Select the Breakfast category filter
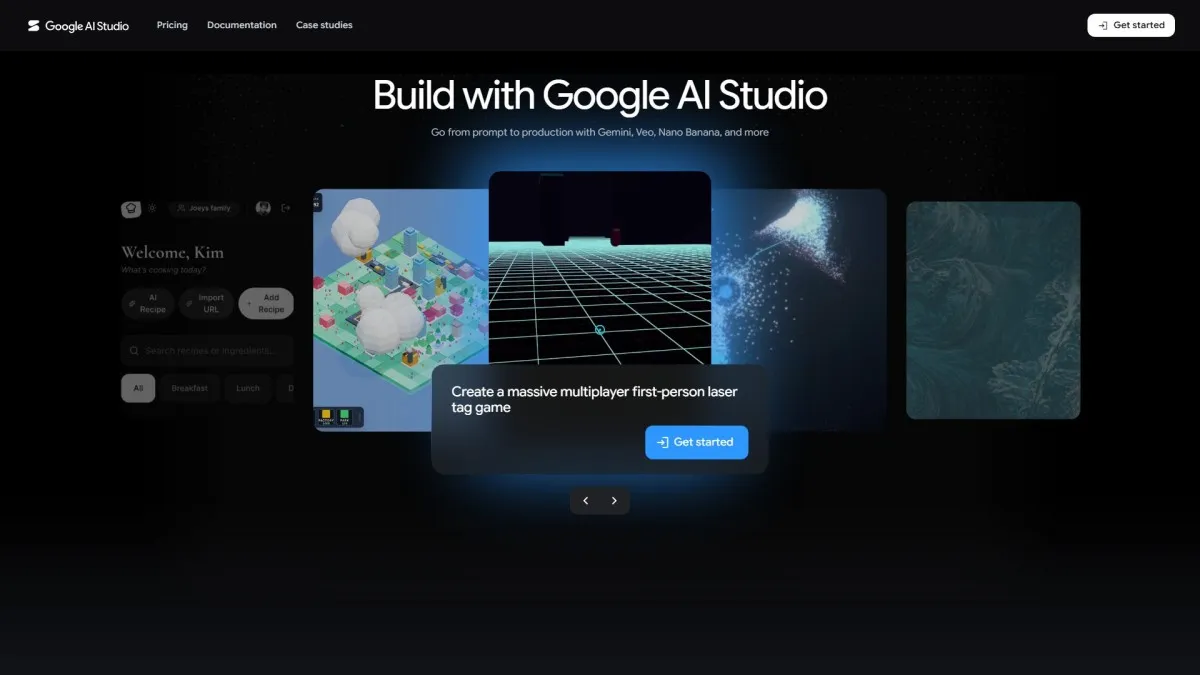1200x675 pixels. click(x=190, y=388)
